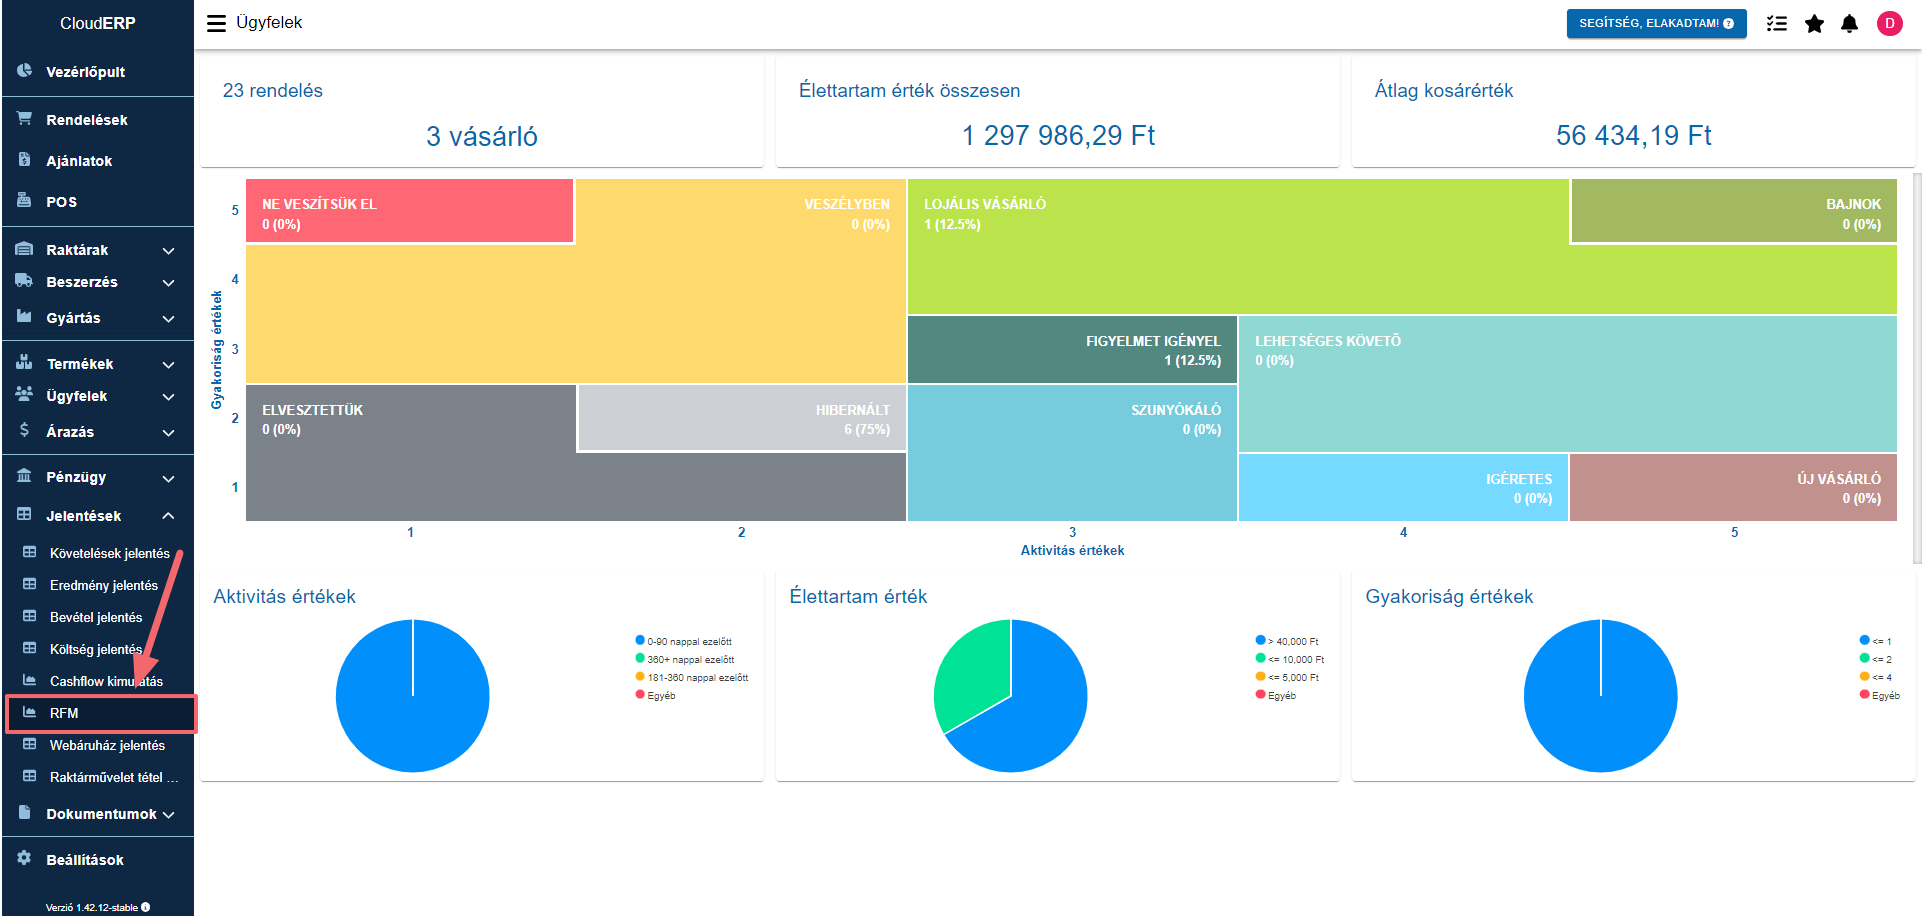Toggle the 0-90 nappal ezelőtt legend item
The image size is (1926, 916).
[x=688, y=641]
